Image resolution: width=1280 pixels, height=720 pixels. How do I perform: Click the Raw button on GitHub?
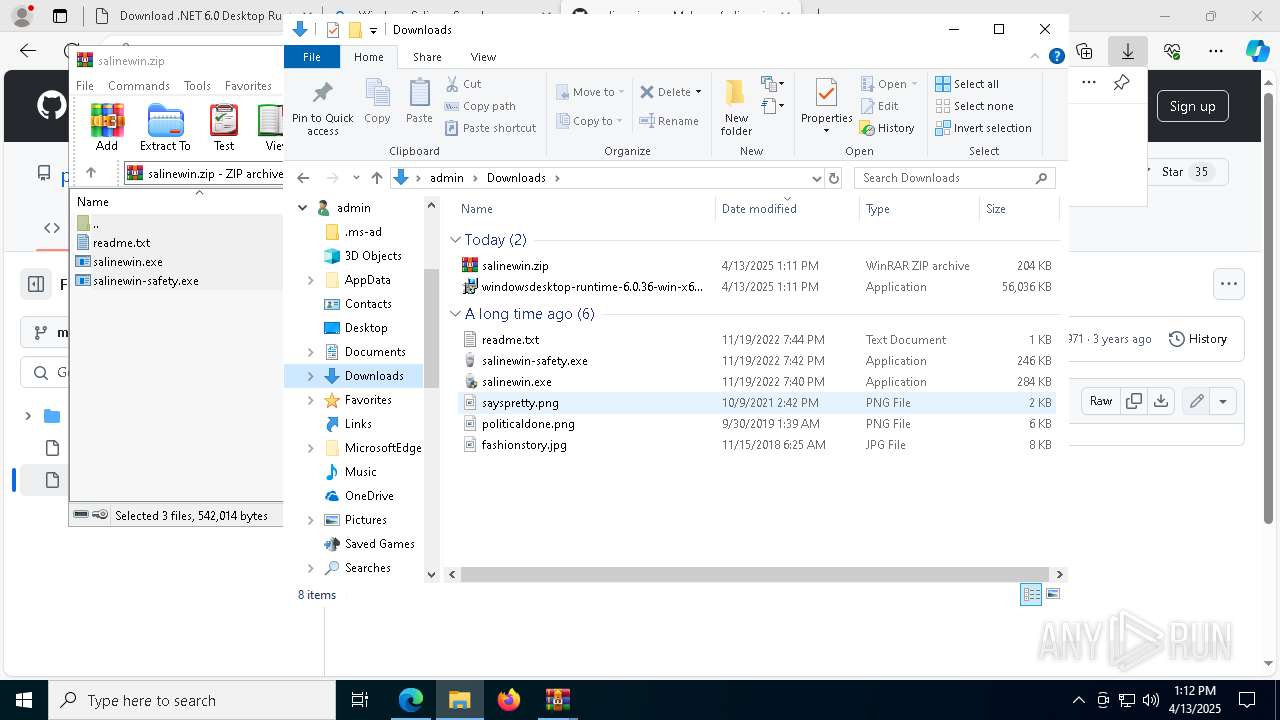coord(1101,401)
